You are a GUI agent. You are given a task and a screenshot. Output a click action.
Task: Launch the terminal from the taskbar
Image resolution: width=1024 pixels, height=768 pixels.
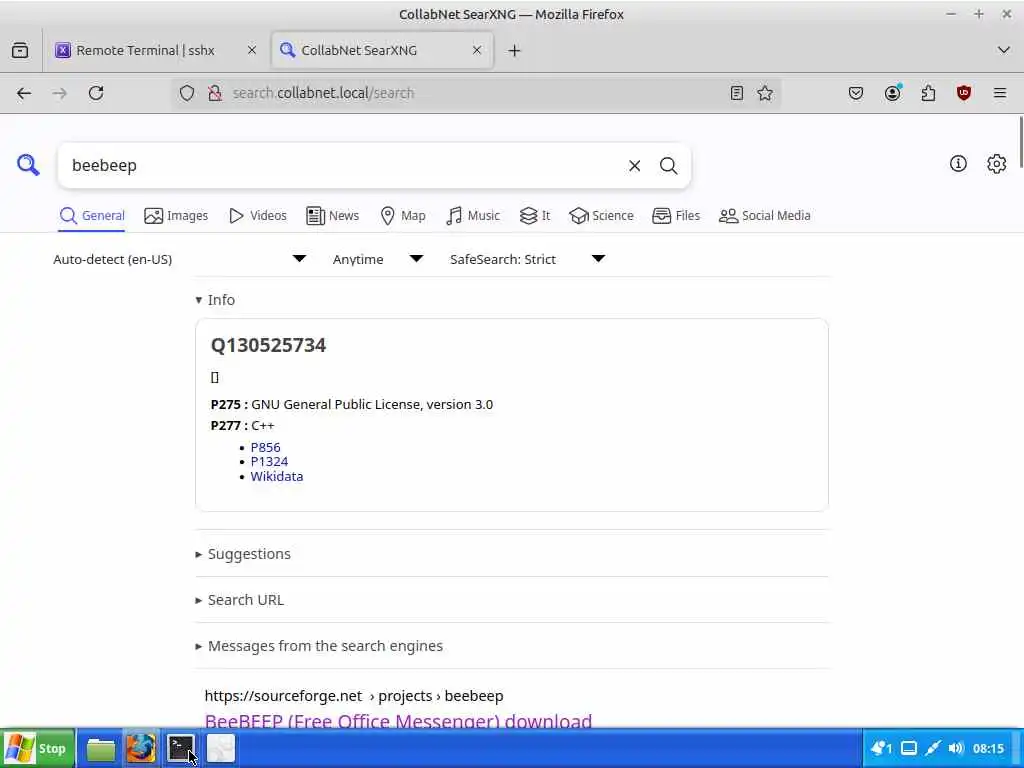tap(181, 748)
